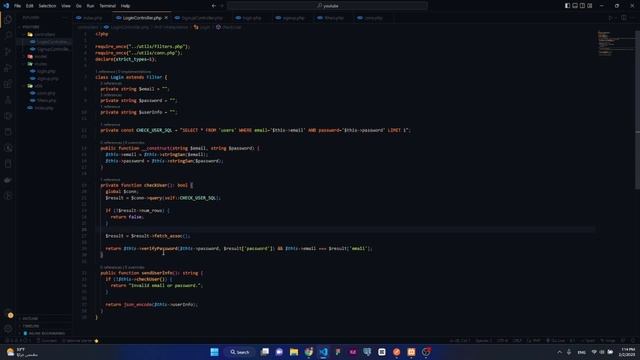
Task: Open the Source Control view
Action: 8,51
